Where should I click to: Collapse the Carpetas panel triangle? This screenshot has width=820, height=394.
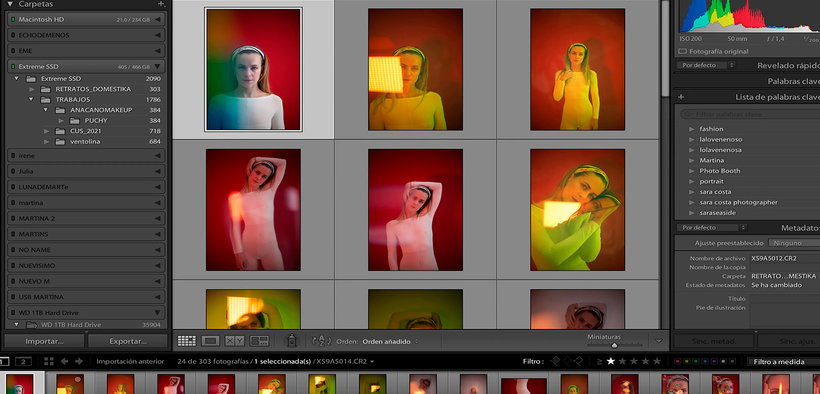[x=9, y=4]
